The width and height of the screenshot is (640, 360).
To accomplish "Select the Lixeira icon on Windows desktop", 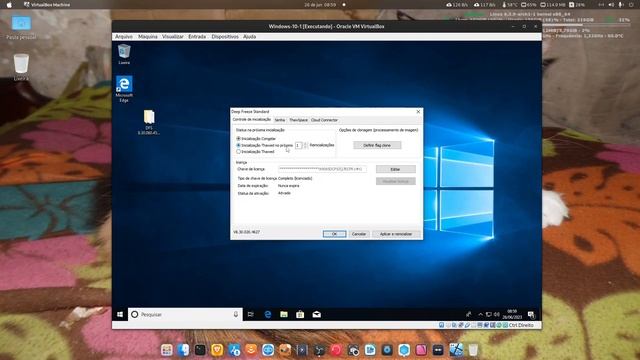I will (124, 54).
